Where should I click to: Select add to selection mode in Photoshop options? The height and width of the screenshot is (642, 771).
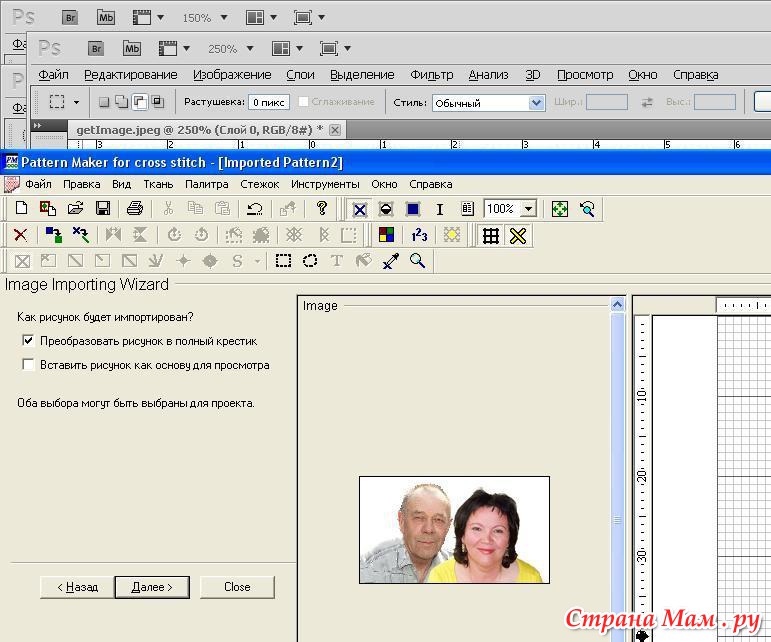coord(121,102)
